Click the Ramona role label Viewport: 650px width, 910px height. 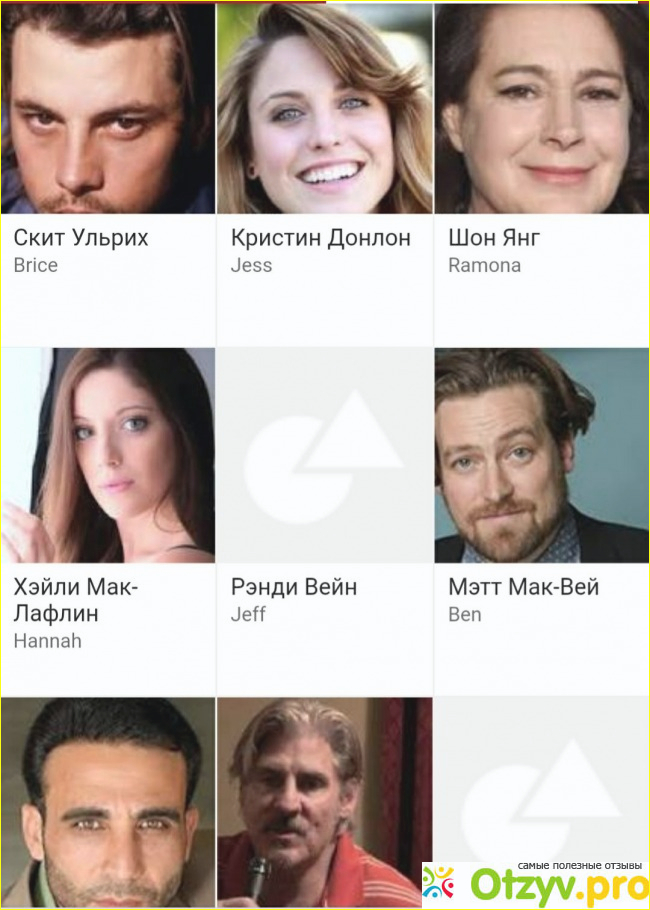click(x=485, y=265)
